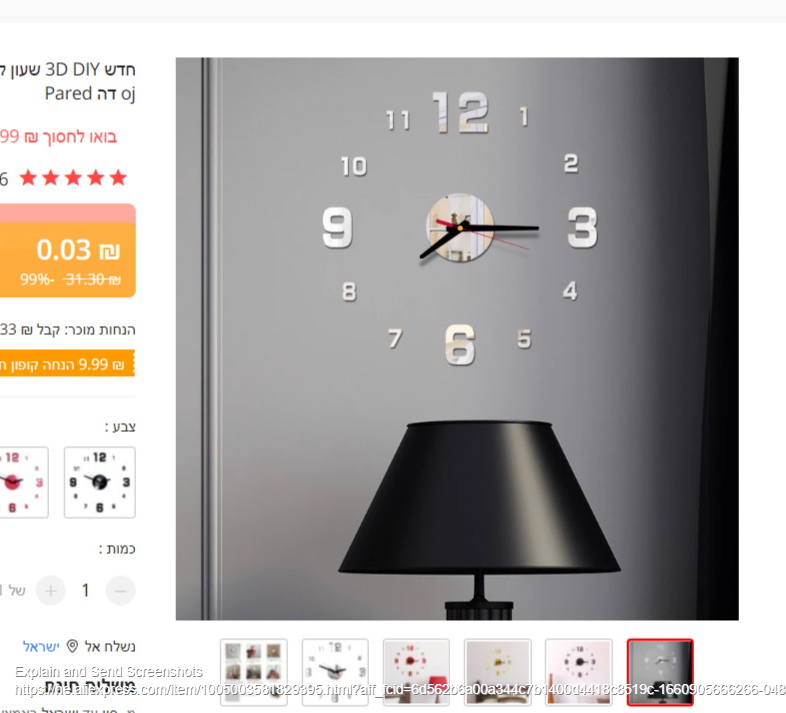Decrease quantity with the minus button

121,591
